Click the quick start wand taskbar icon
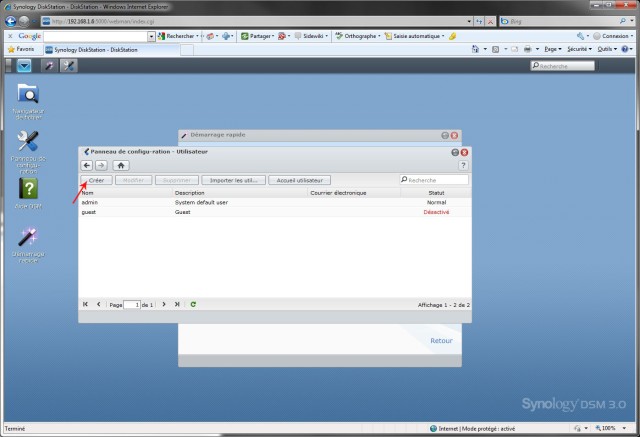The width and height of the screenshot is (640, 437). [49, 65]
